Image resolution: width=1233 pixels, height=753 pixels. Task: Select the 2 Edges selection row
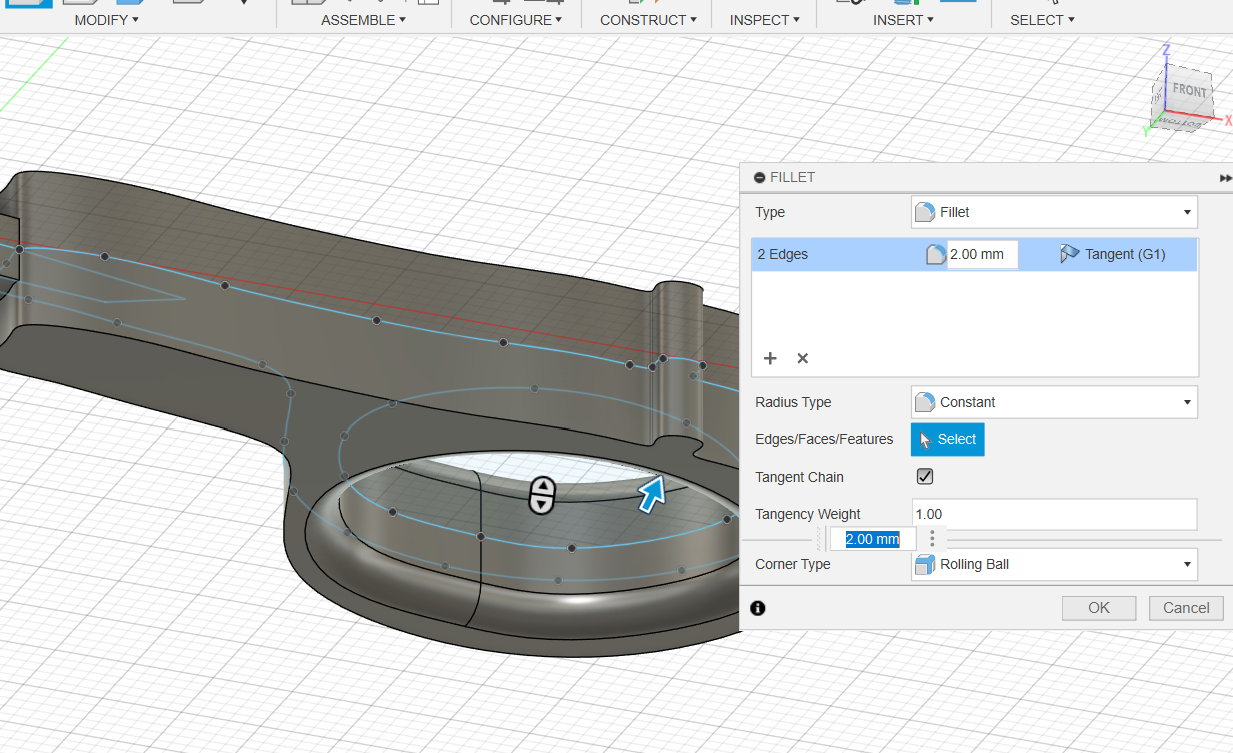[x=973, y=254]
